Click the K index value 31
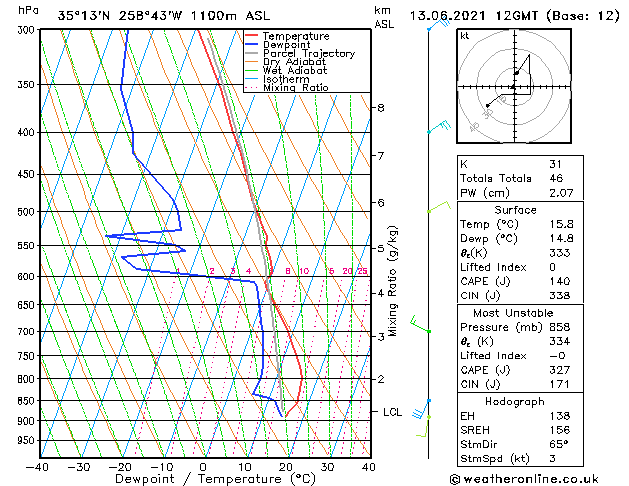The height and width of the screenshot is (486, 629). click(555, 164)
